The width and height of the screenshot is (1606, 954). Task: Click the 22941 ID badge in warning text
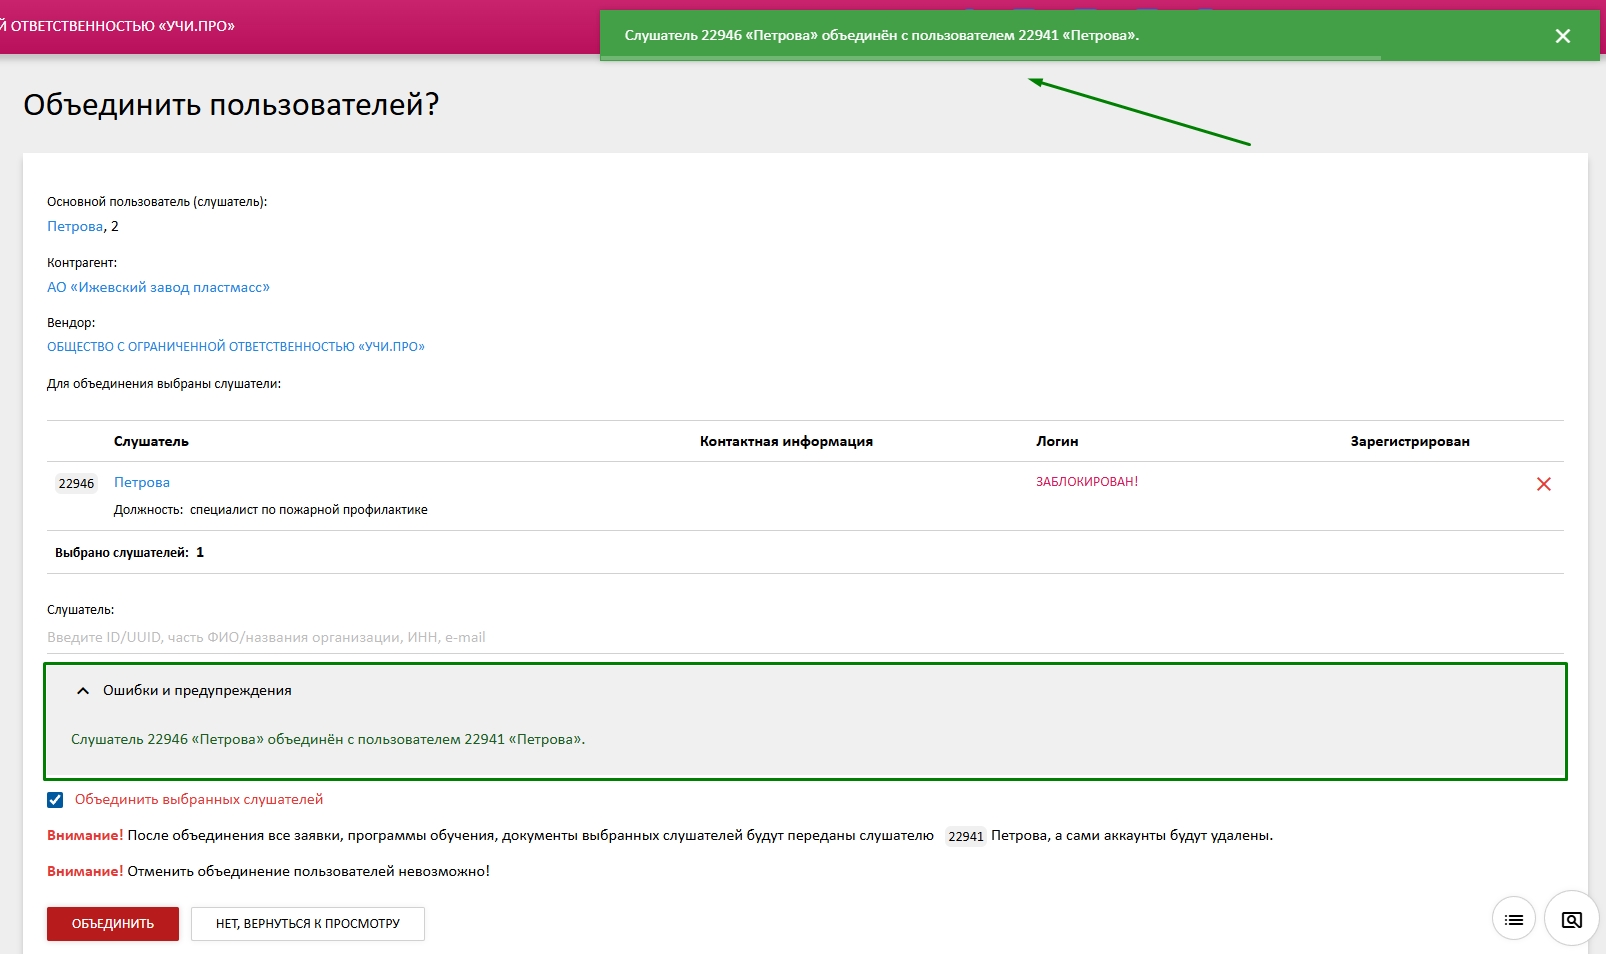click(966, 837)
